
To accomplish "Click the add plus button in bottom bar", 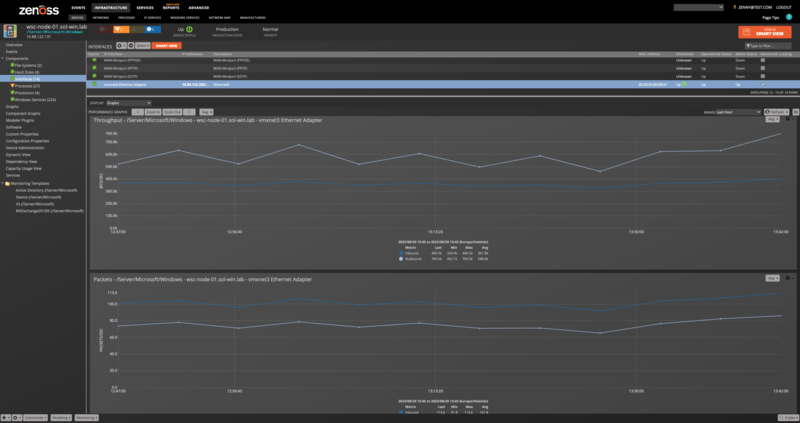I will pyautogui.click(x=5, y=418).
